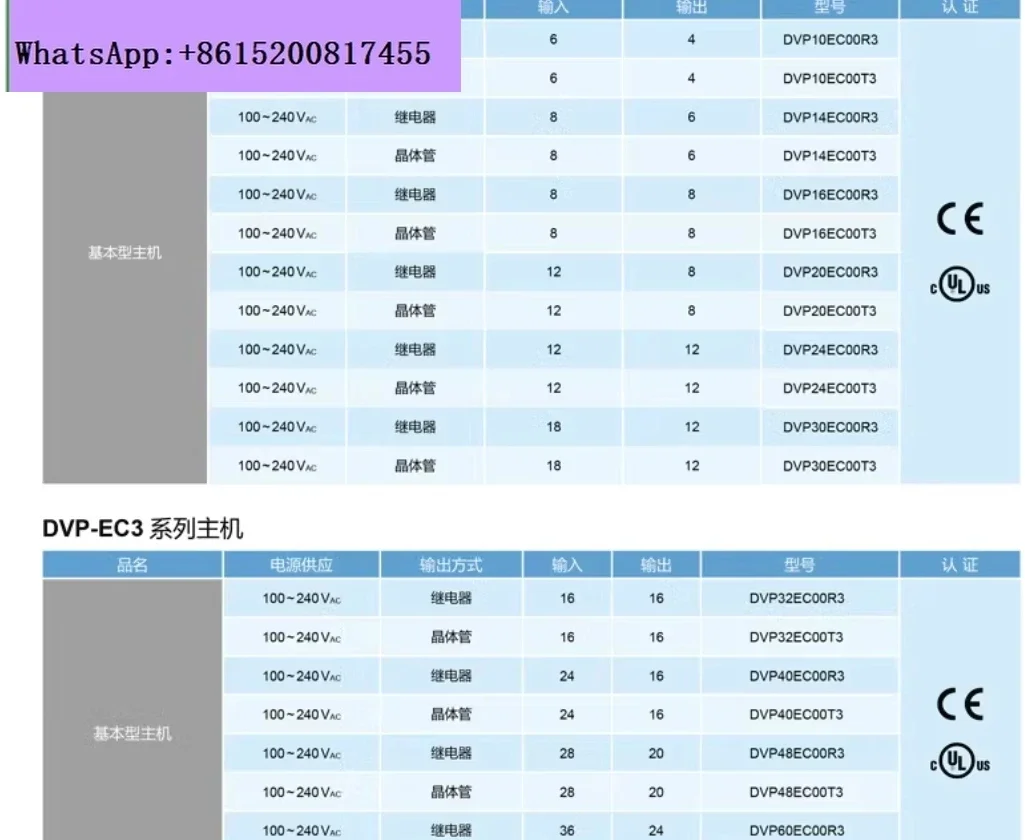1025x840 pixels.
Task: Click input value 36 in DVP60EC00R3 row
Action: tap(567, 830)
